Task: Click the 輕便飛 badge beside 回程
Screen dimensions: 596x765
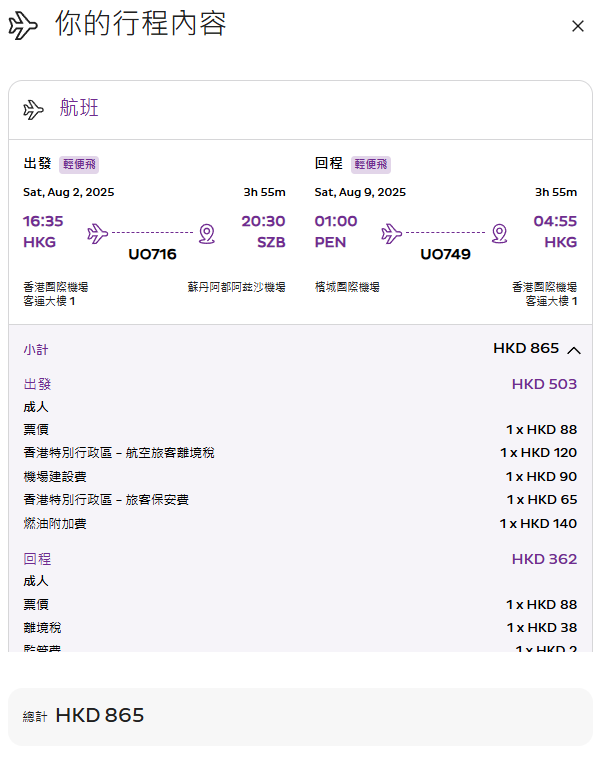Action: (x=371, y=164)
